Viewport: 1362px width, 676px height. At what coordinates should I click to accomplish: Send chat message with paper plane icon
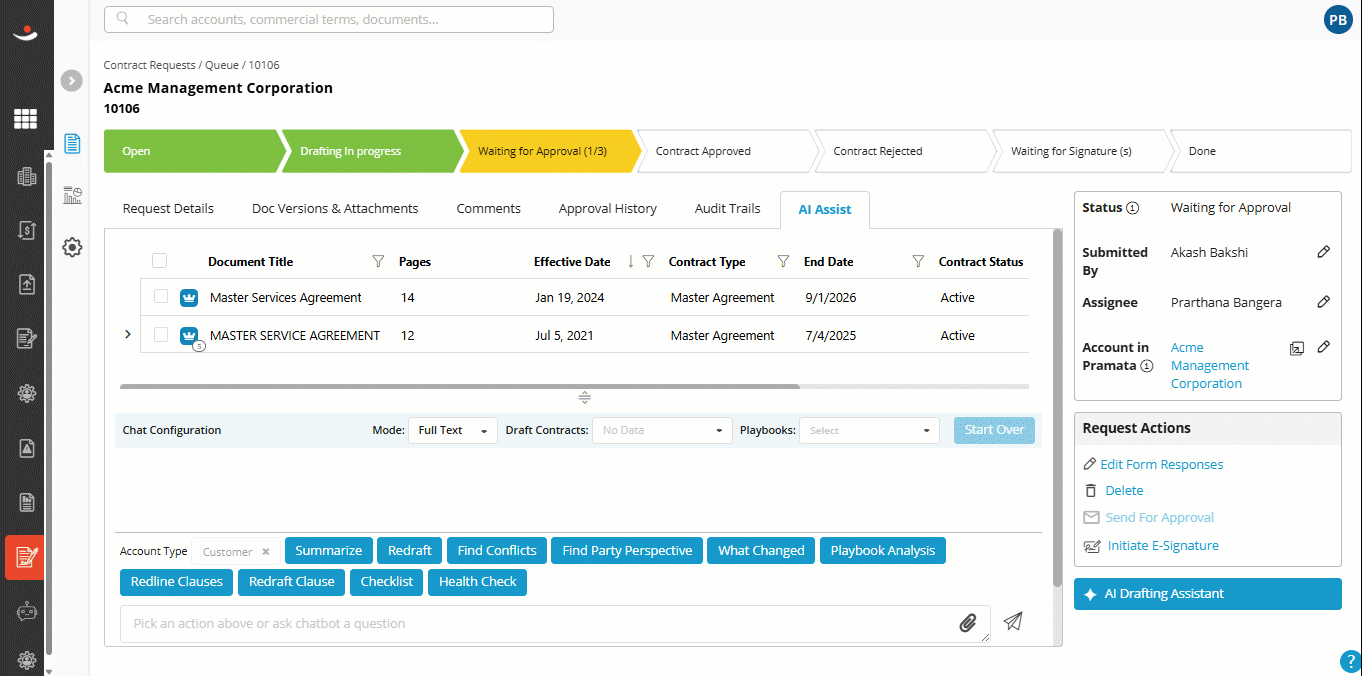(x=1013, y=621)
